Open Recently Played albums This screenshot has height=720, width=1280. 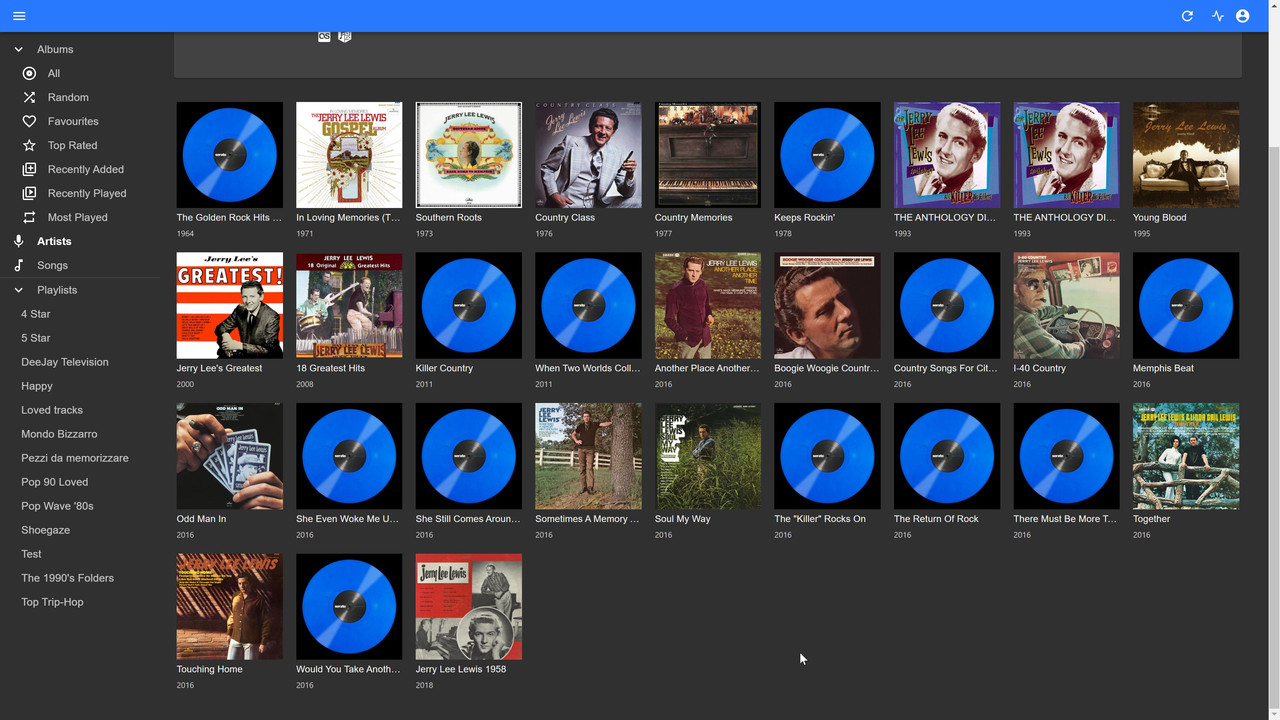tap(87, 193)
